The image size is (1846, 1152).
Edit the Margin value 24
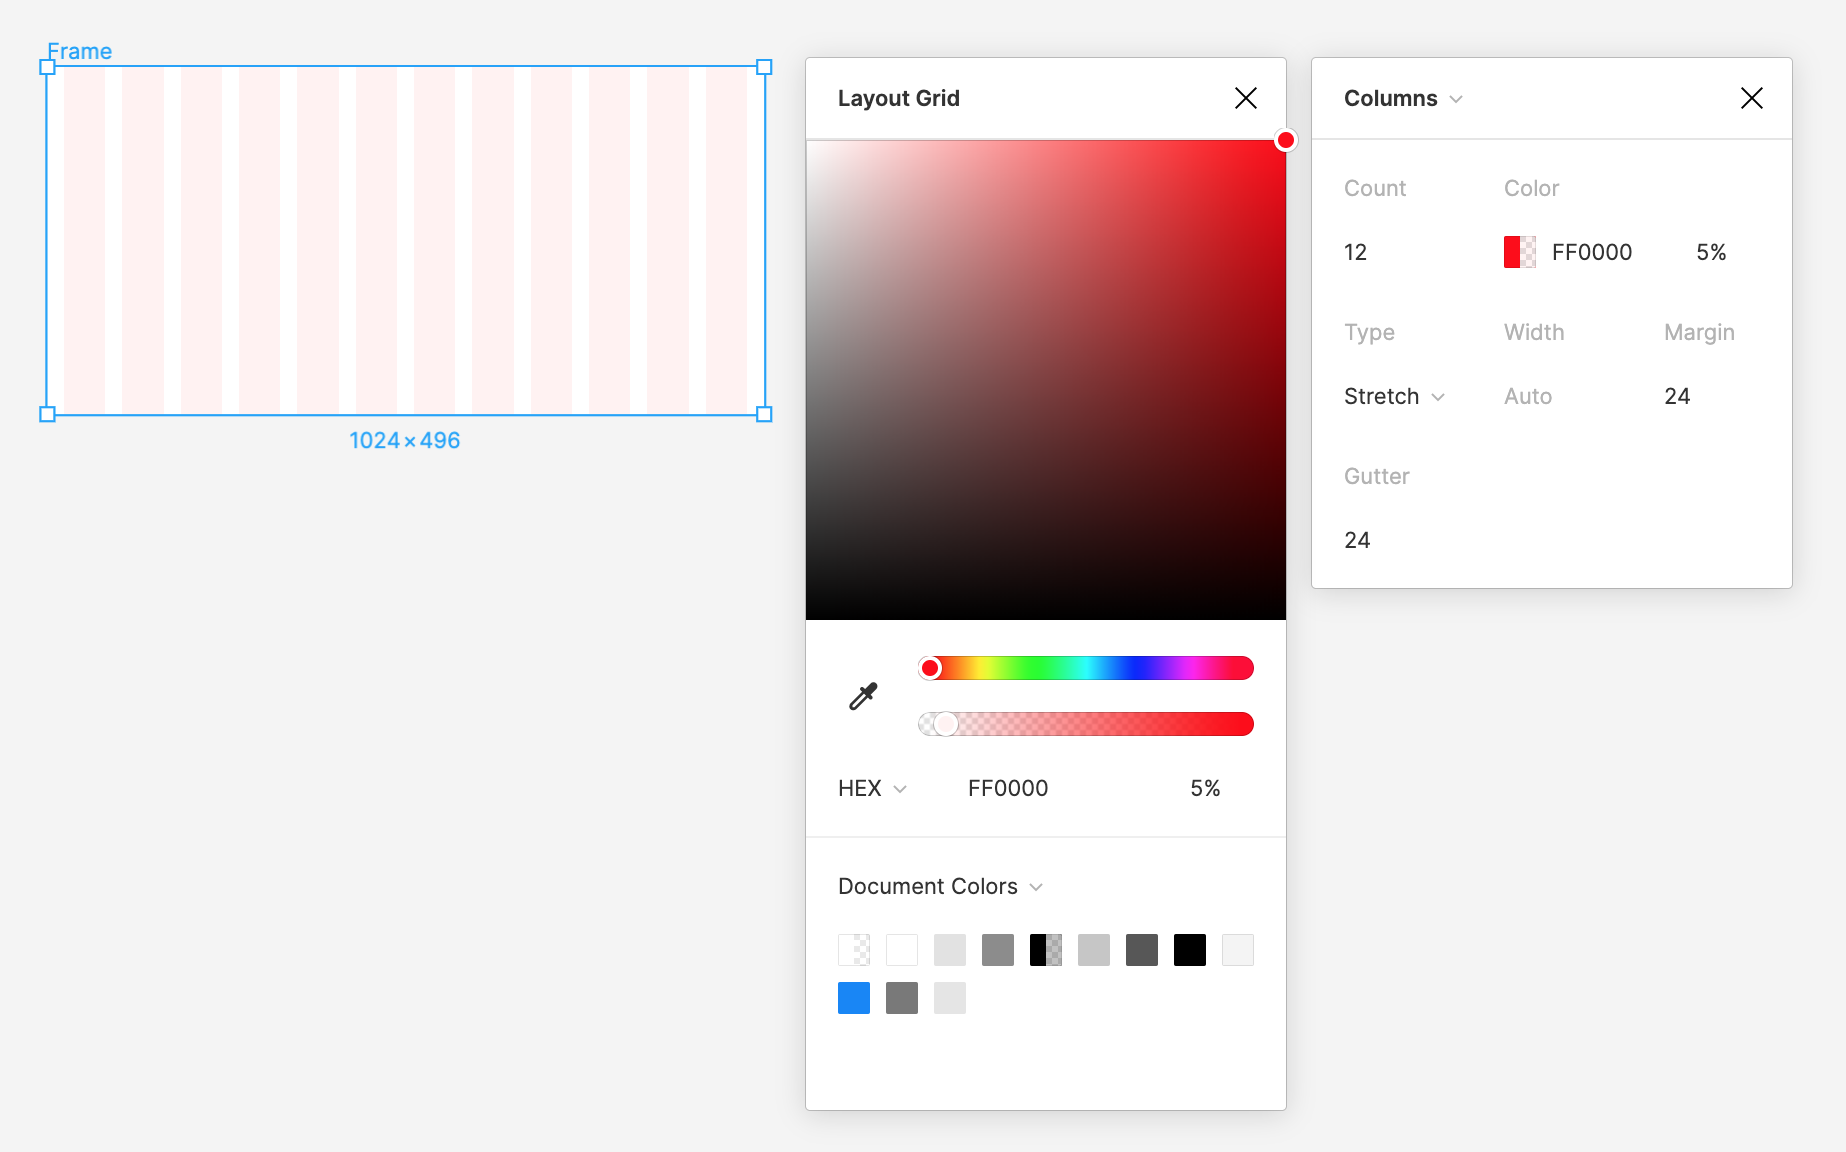[1677, 396]
